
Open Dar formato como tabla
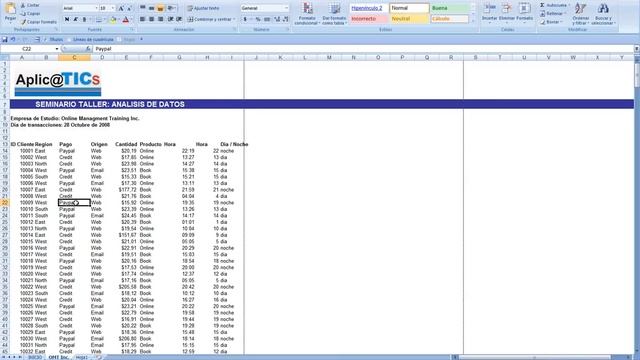pos(334,13)
